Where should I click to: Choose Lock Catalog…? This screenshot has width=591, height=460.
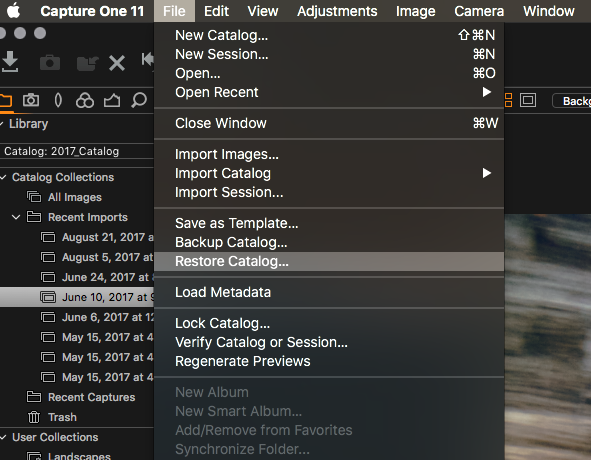click(x=329, y=323)
